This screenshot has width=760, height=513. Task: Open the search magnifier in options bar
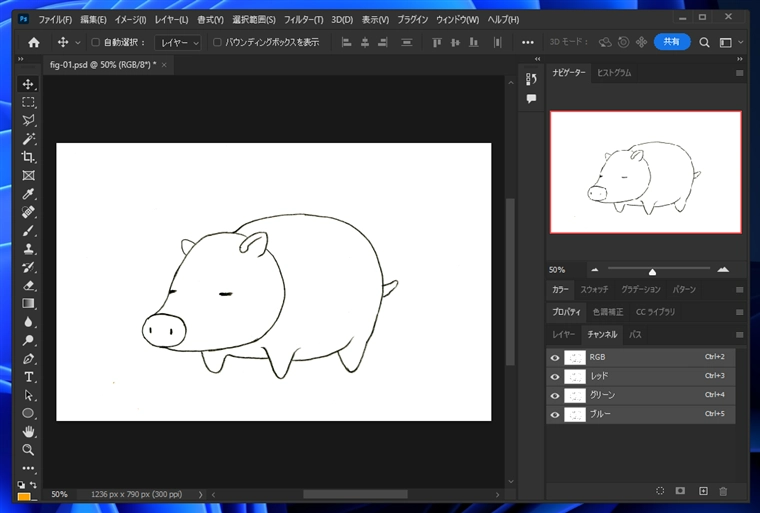[x=704, y=43]
